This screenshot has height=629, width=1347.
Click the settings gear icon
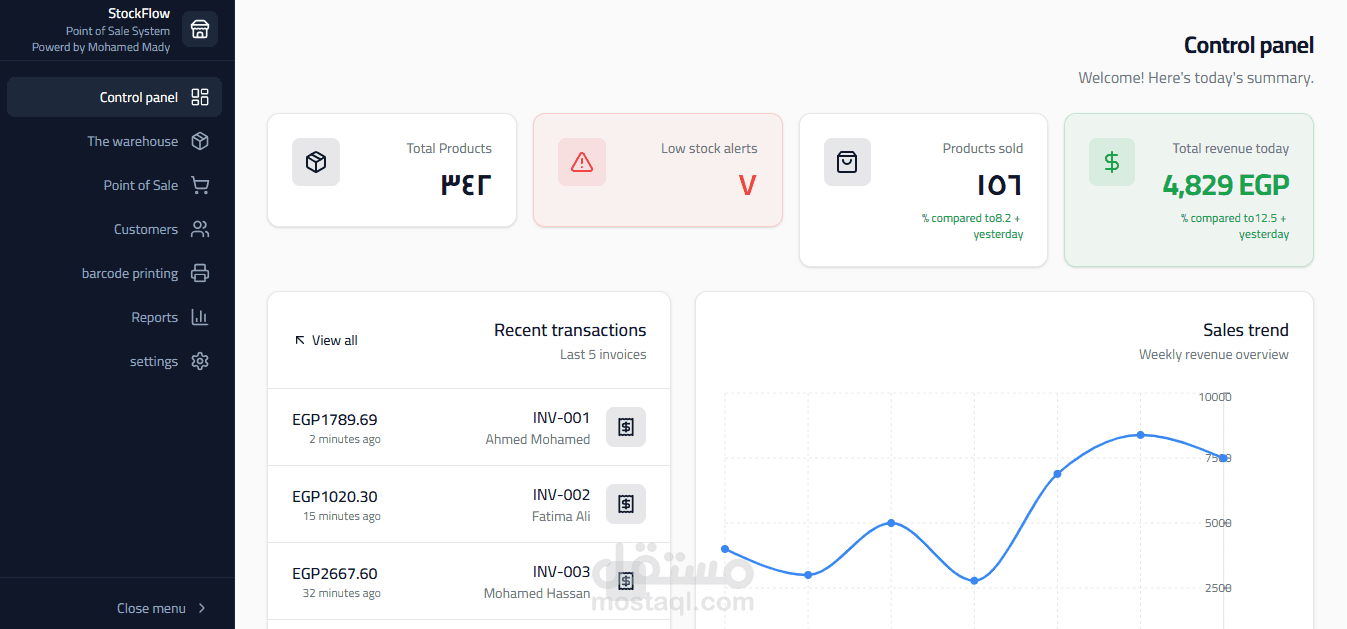tap(199, 361)
